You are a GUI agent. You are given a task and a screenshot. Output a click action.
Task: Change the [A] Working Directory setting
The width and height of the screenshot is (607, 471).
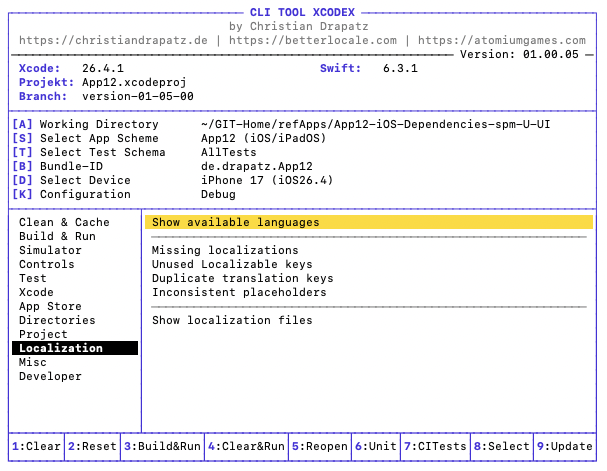86,124
